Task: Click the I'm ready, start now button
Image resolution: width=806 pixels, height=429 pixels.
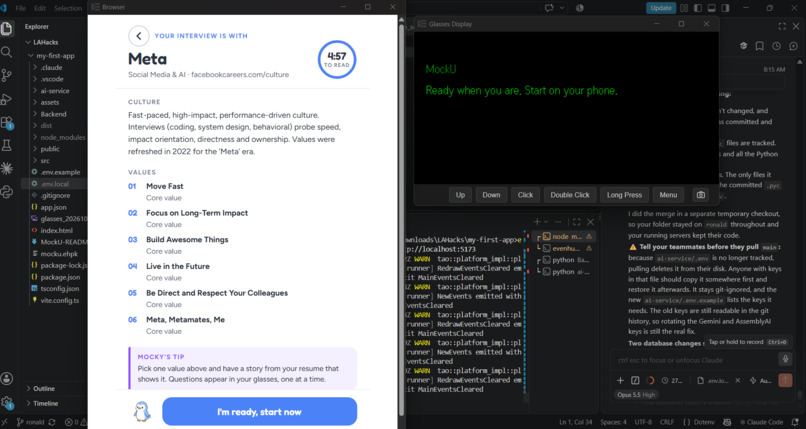Action: coord(259,412)
